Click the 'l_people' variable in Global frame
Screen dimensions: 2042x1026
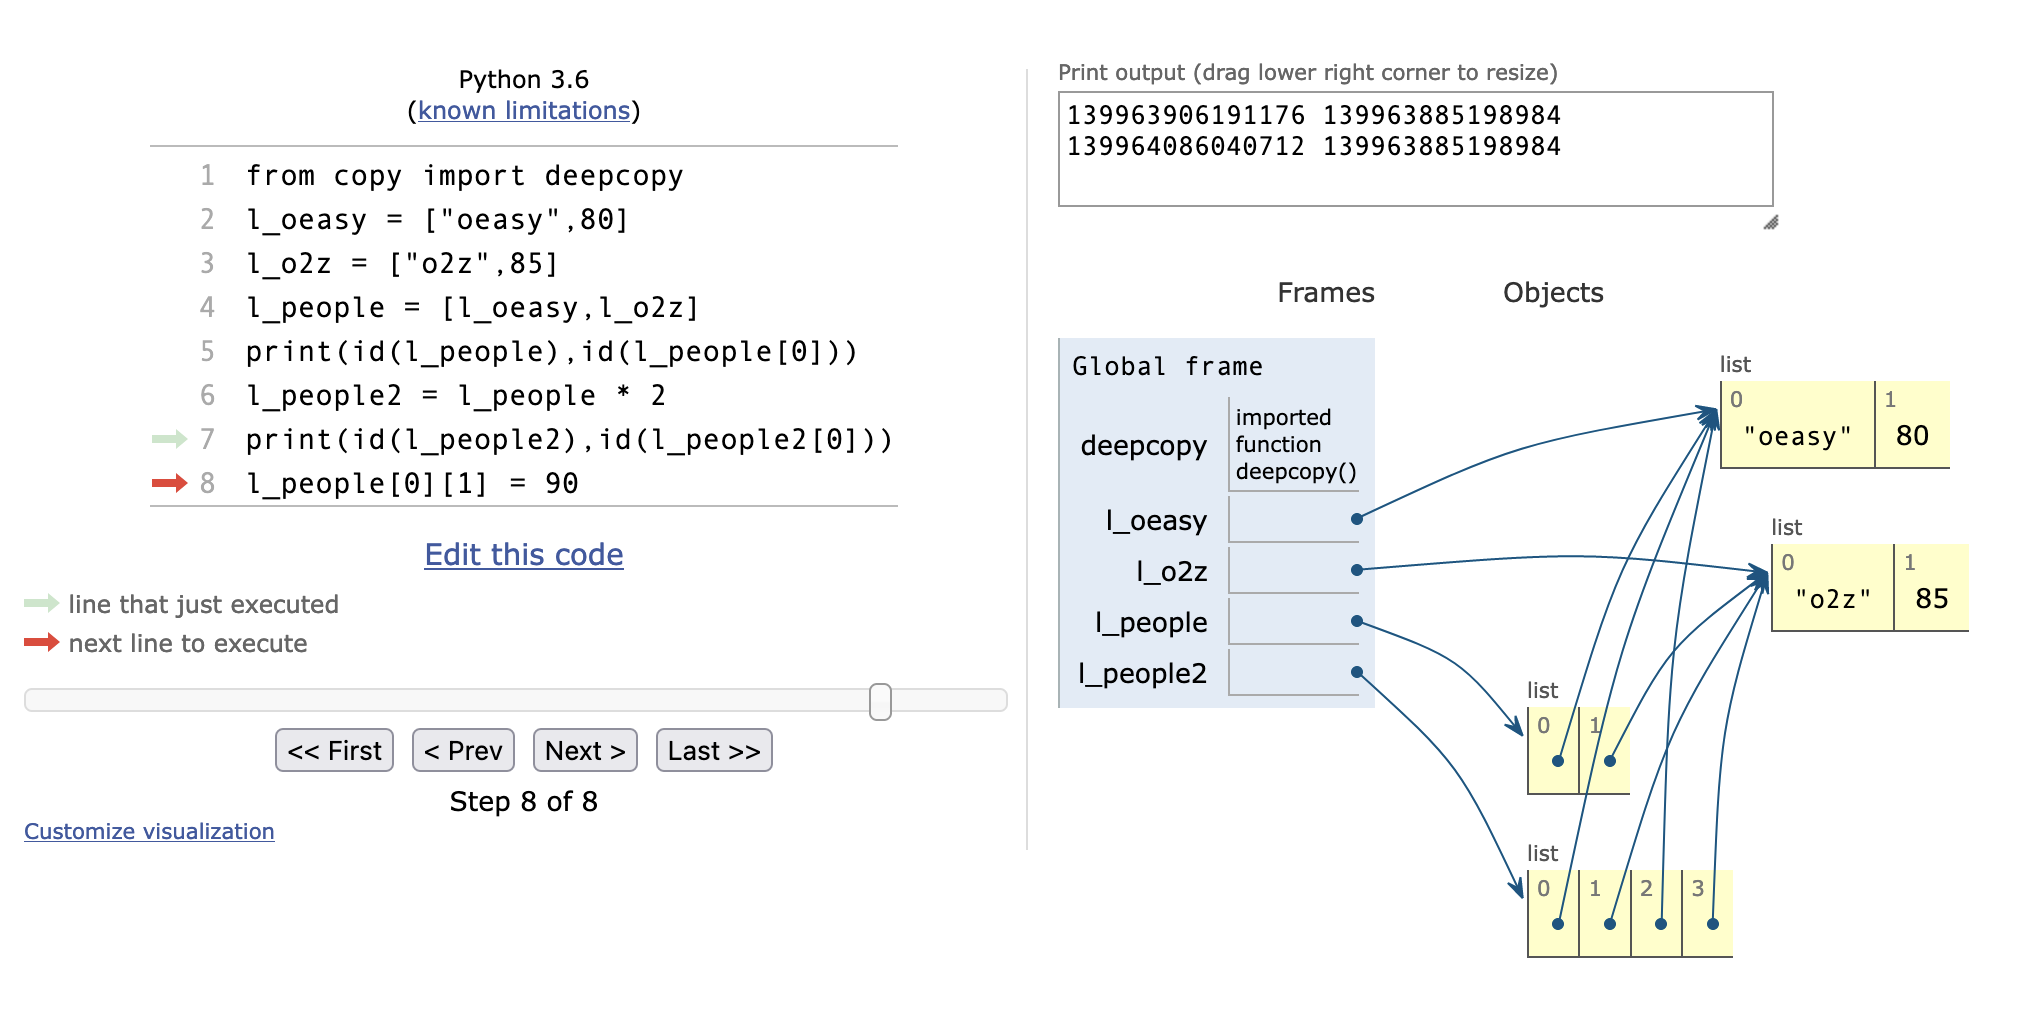1152,622
